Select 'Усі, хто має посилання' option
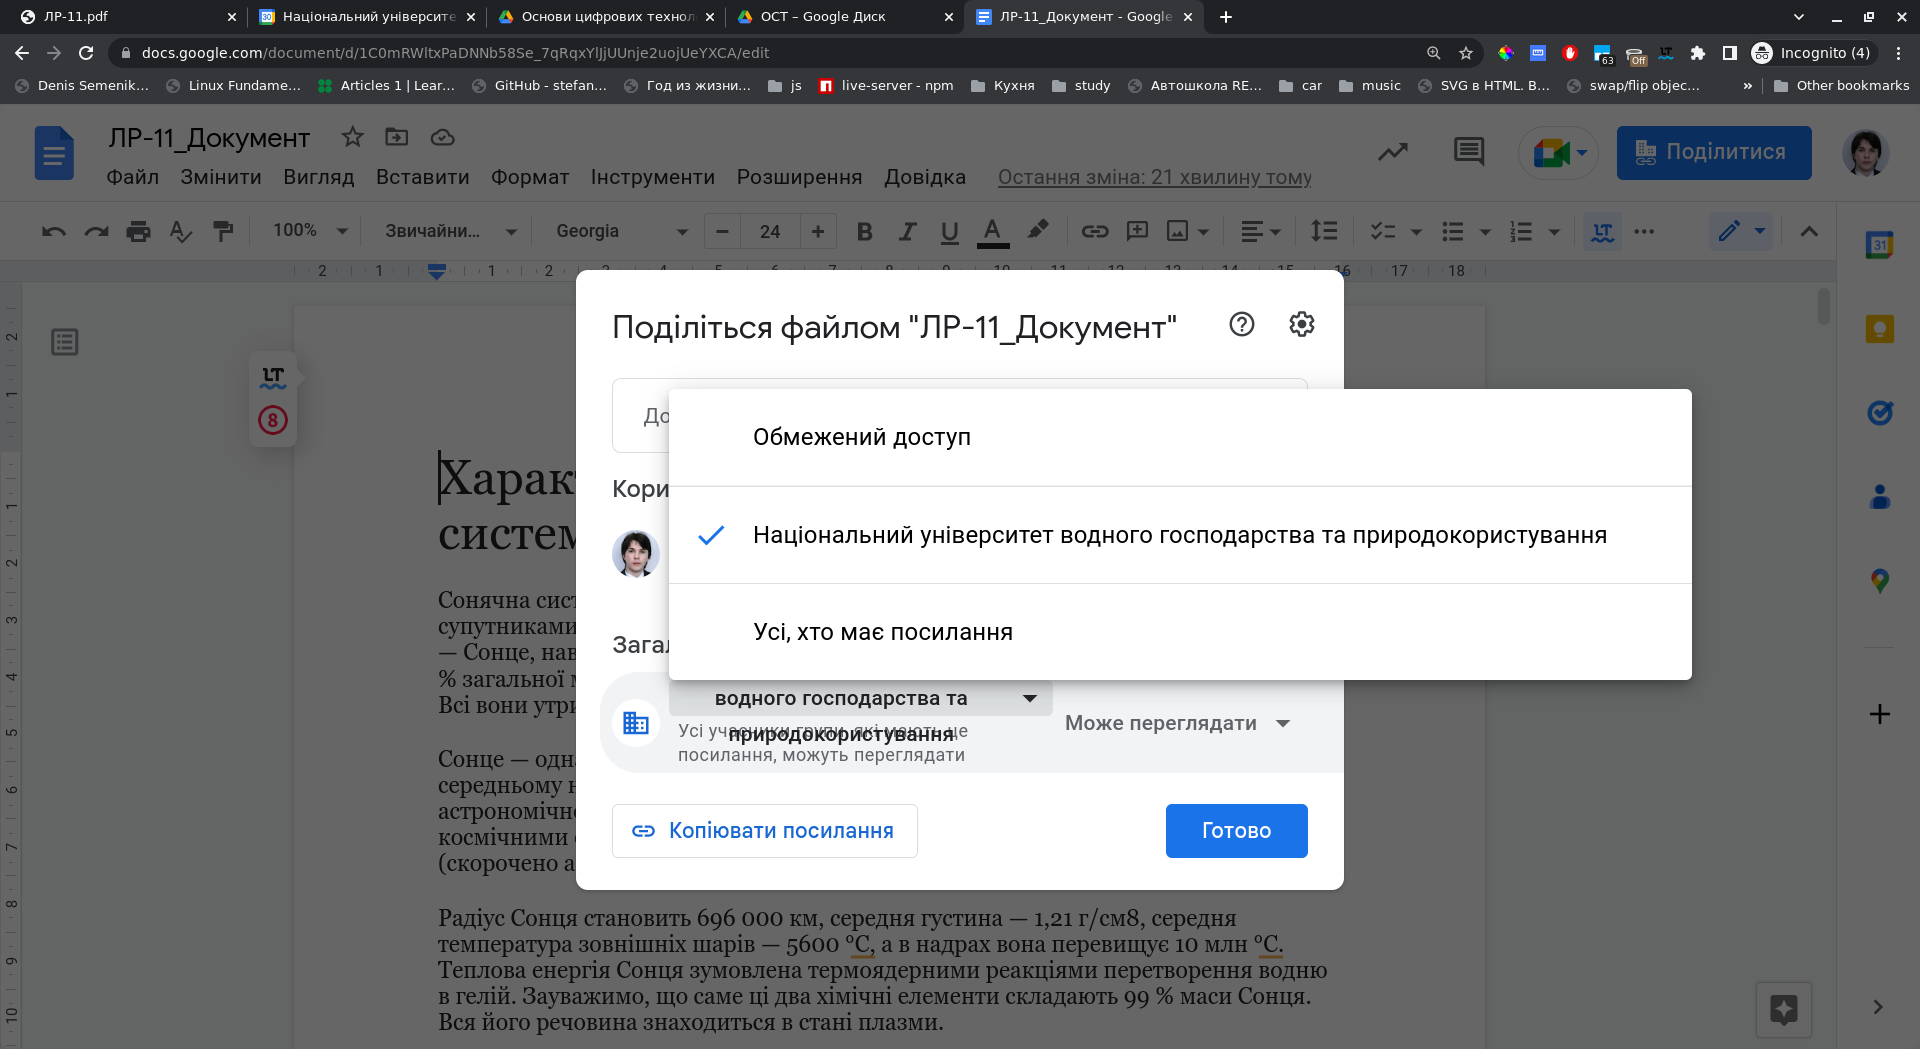The width and height of the screenshot is (1920, 1049). (x=882, y=632)
